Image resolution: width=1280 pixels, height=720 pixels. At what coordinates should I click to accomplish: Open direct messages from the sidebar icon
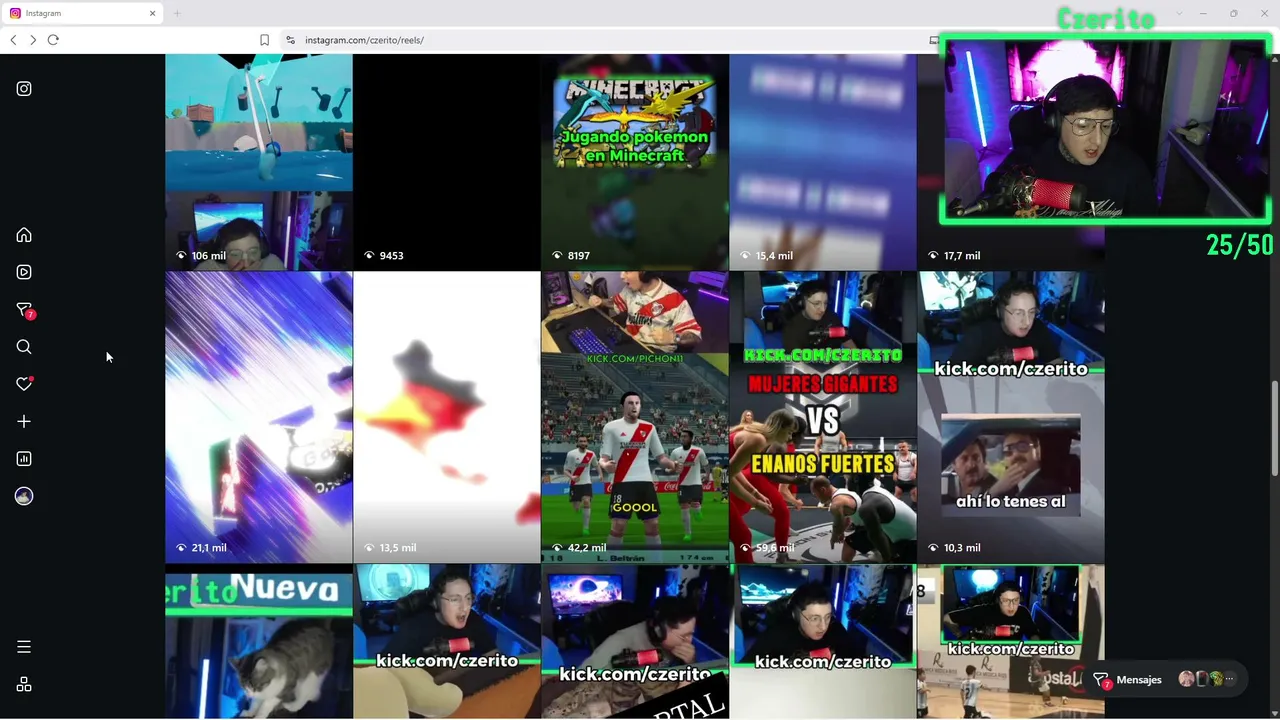click(x=24, y=310)
